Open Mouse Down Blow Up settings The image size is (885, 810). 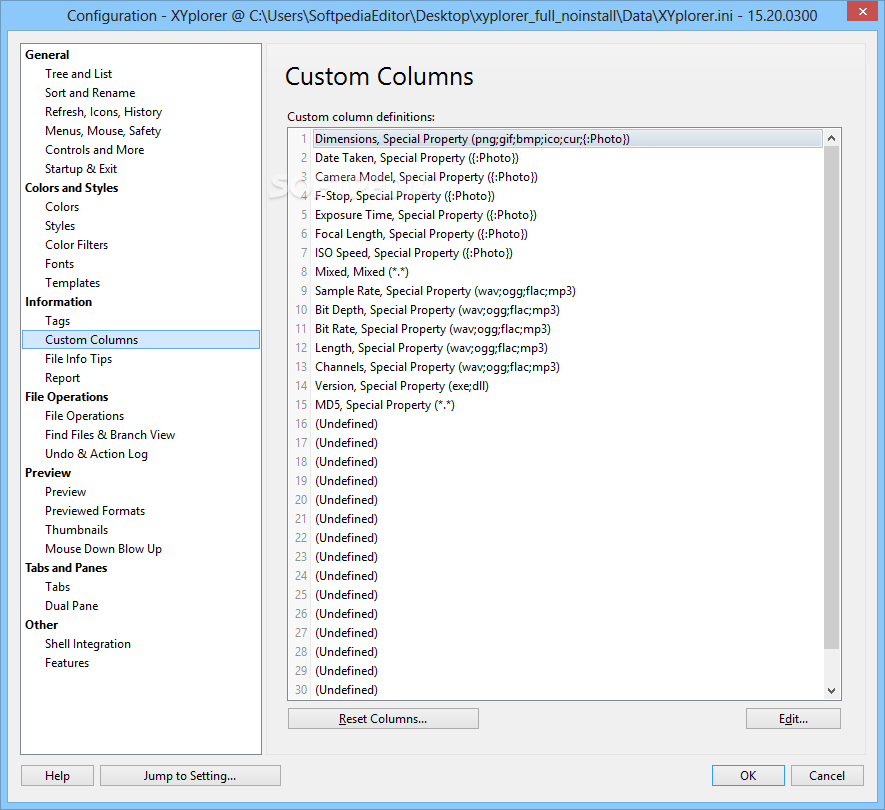(x=103, y=549)
